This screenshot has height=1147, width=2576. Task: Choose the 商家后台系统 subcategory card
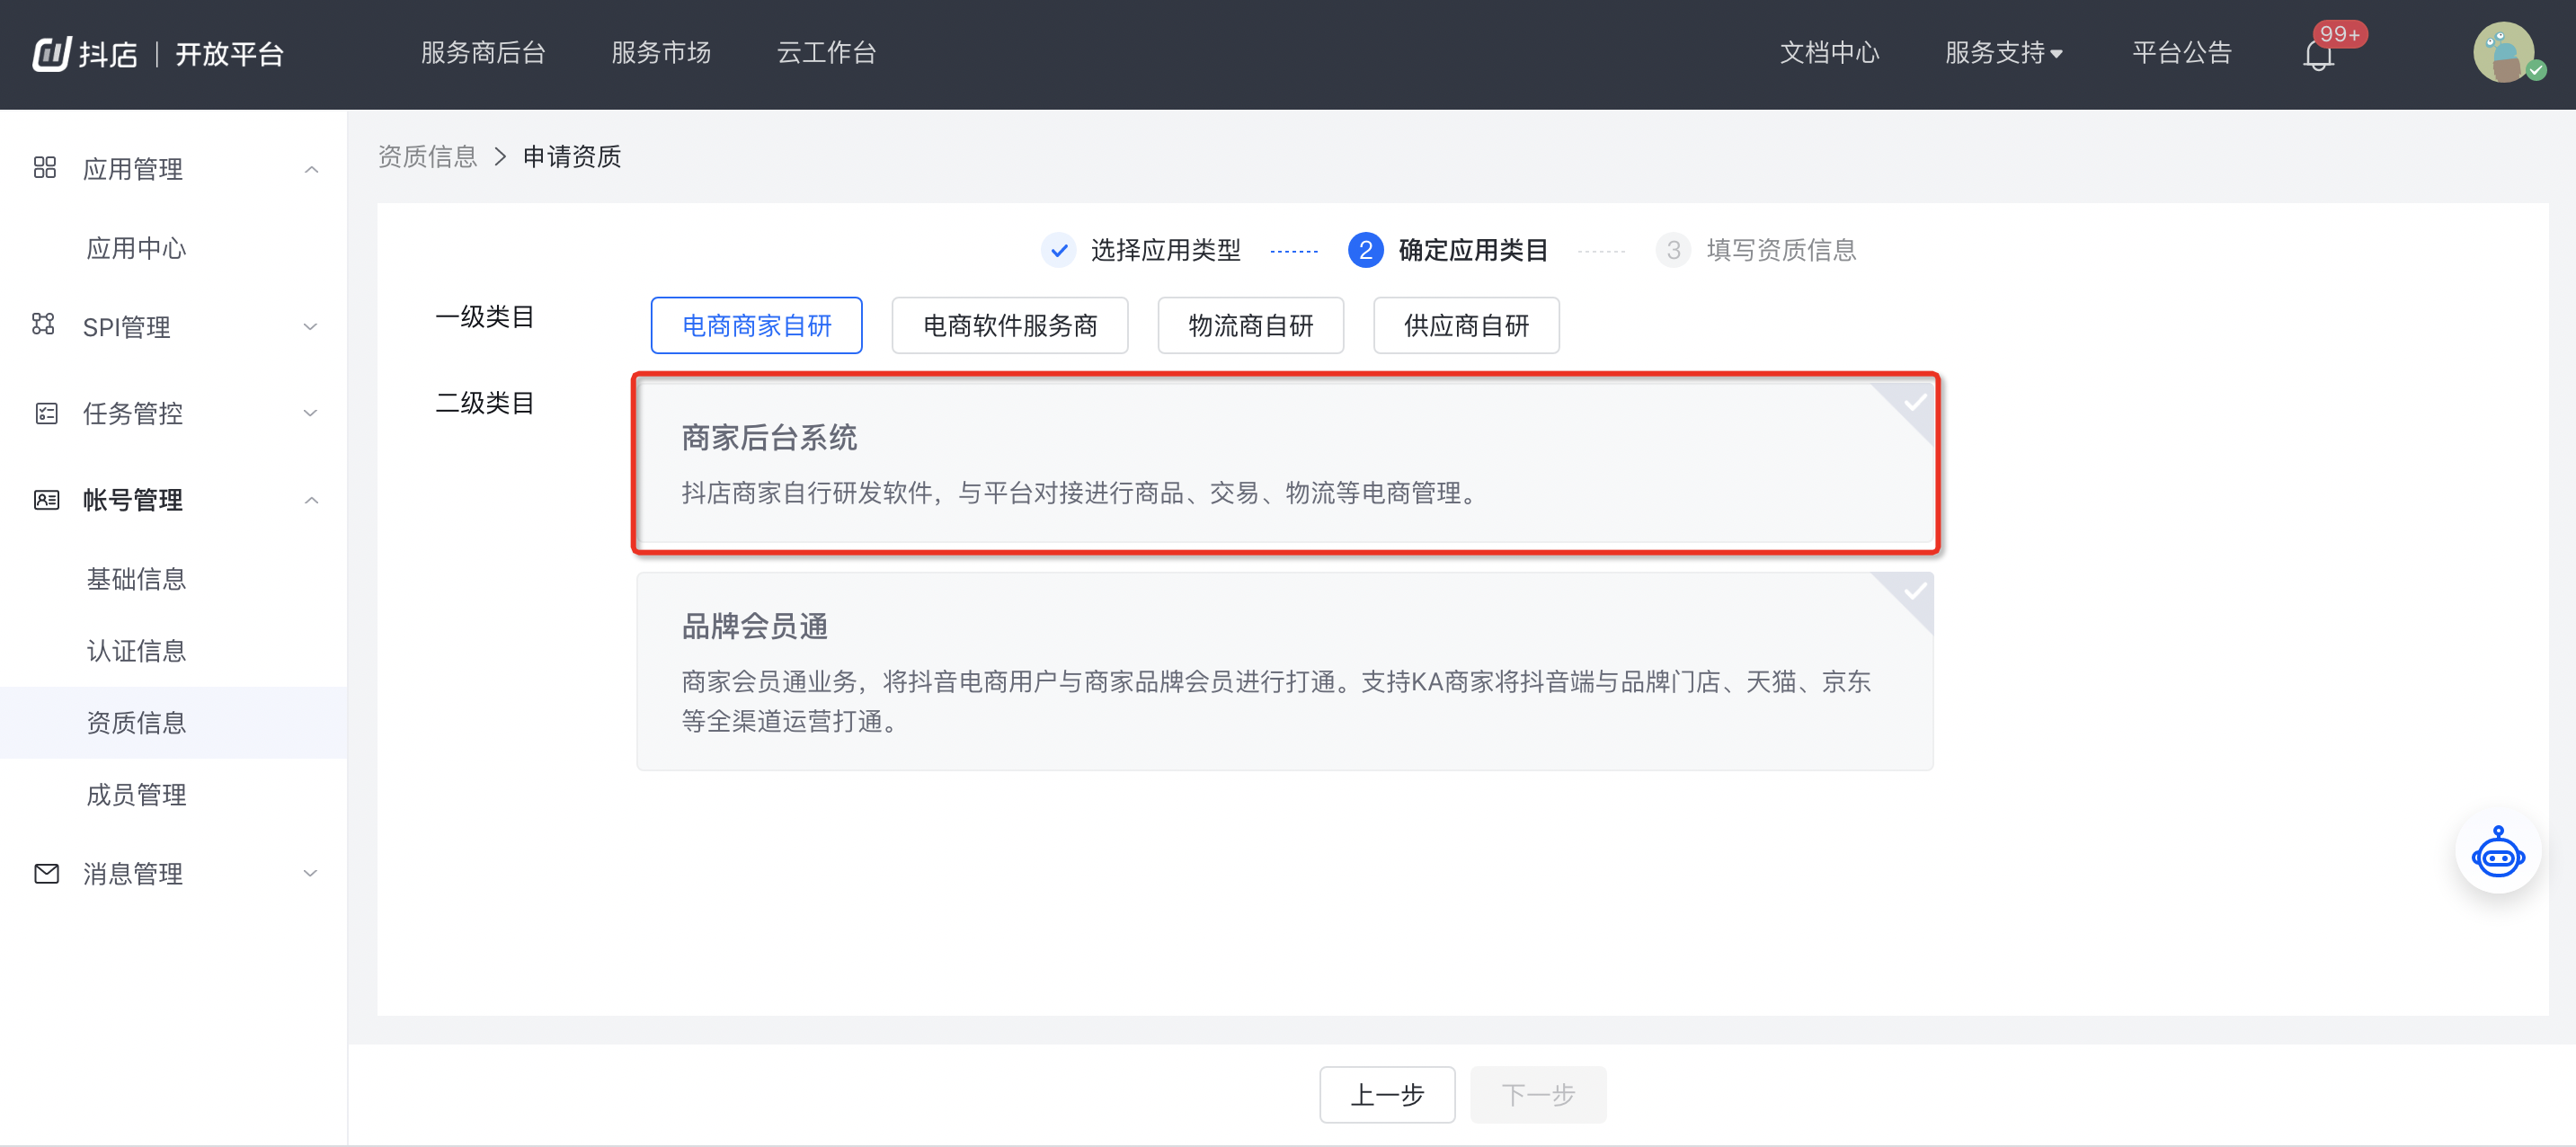click(1285, 463)
